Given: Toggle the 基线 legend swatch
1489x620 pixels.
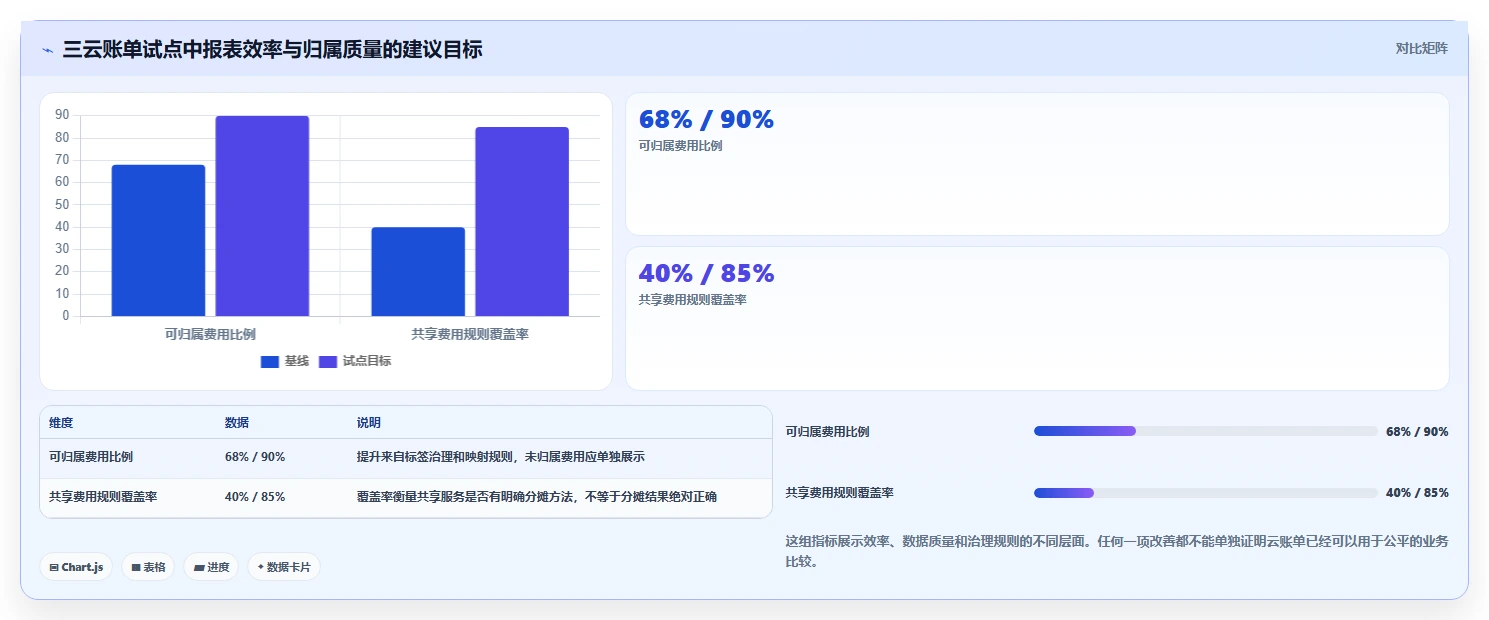Looking at the screenshot, I should click(270, 362).
